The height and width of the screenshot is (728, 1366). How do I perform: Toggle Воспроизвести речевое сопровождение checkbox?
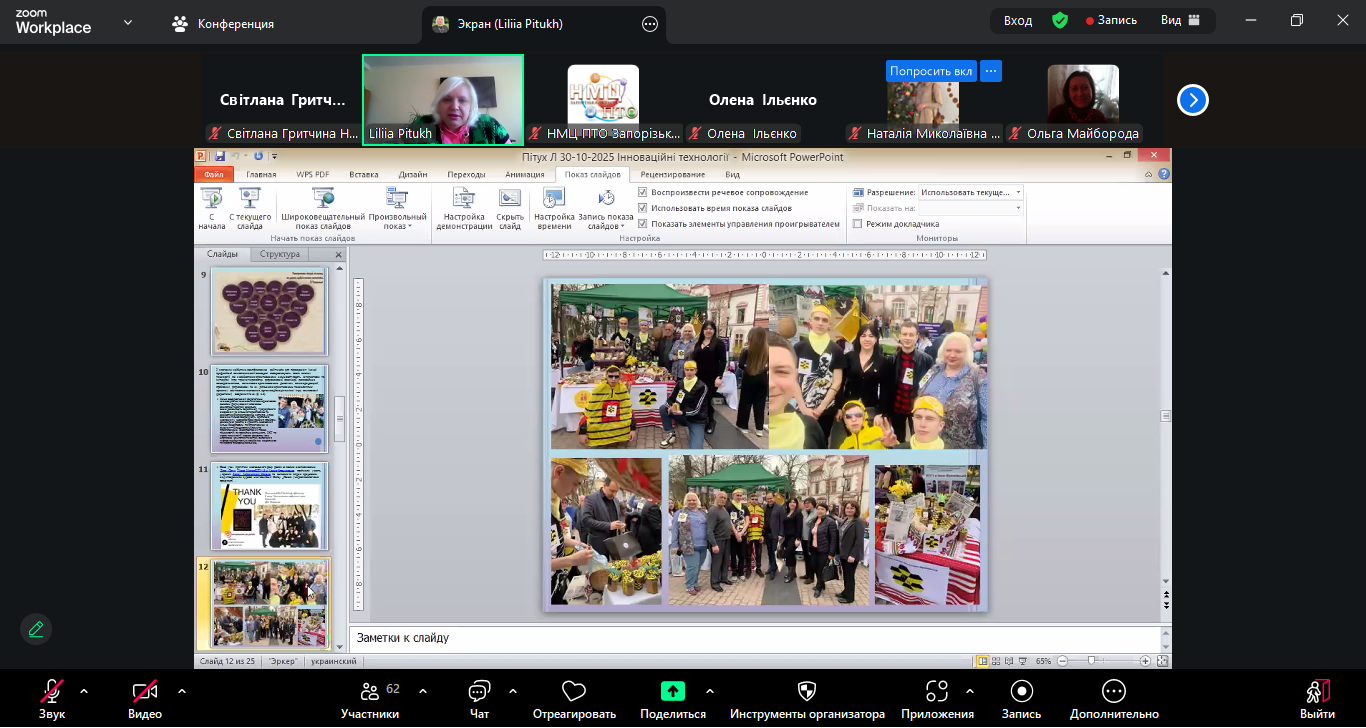(x=643, y=192)
